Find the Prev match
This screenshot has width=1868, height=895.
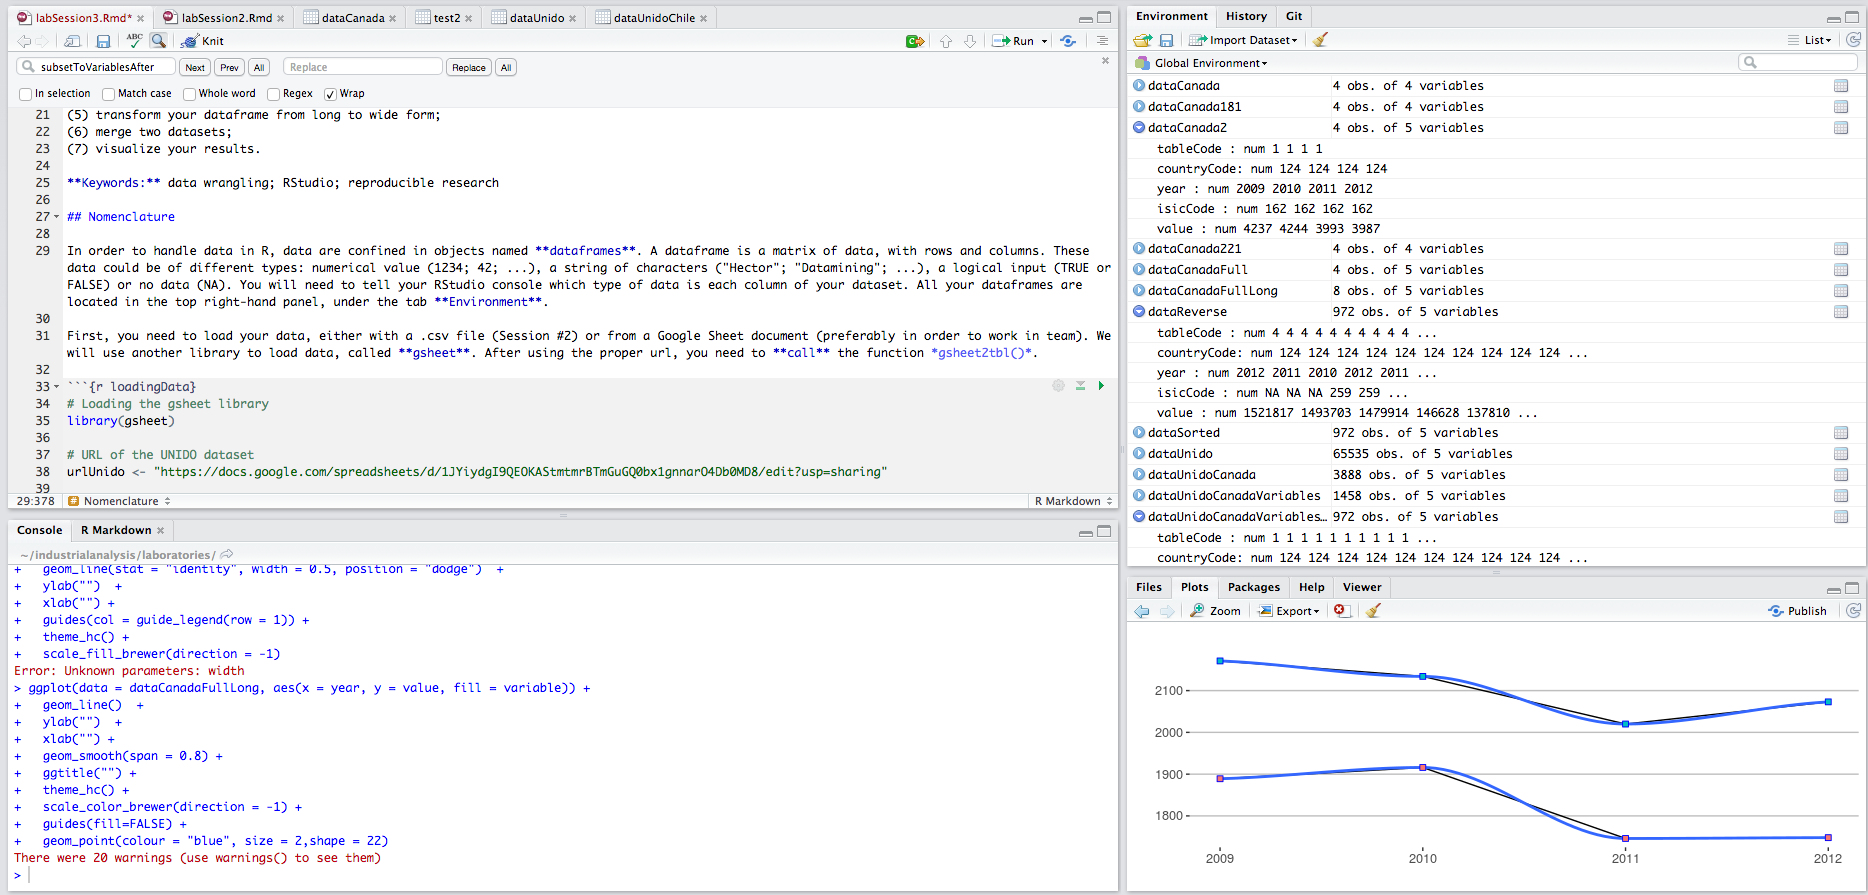[x=230, y=68]
